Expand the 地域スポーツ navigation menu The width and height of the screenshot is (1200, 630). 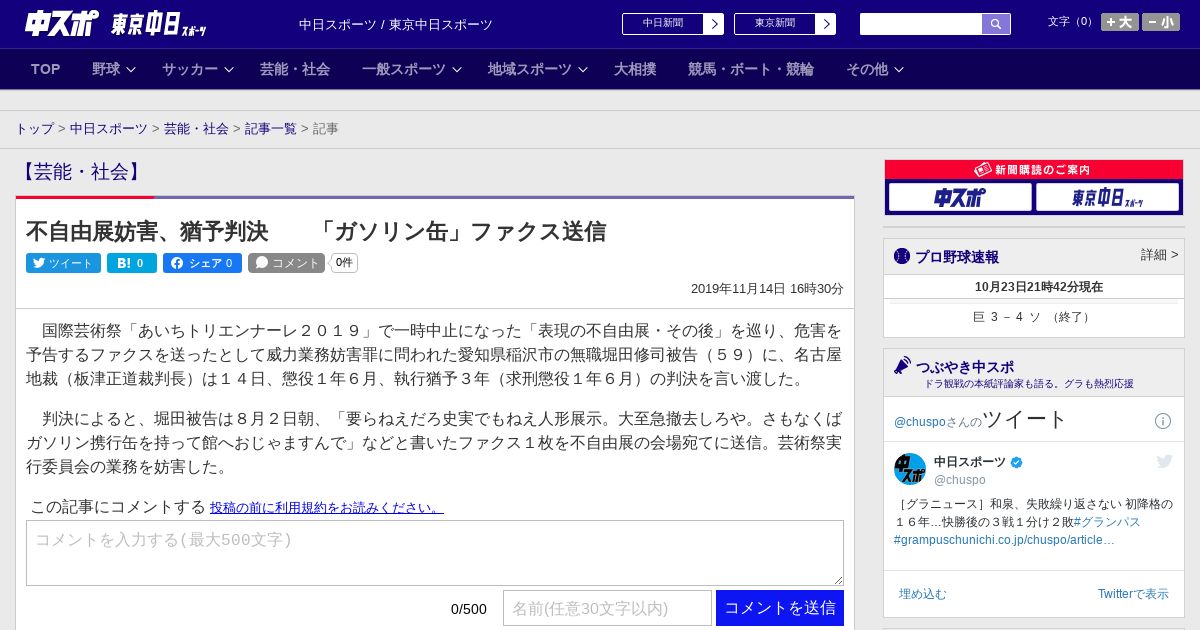coord(537,69)
